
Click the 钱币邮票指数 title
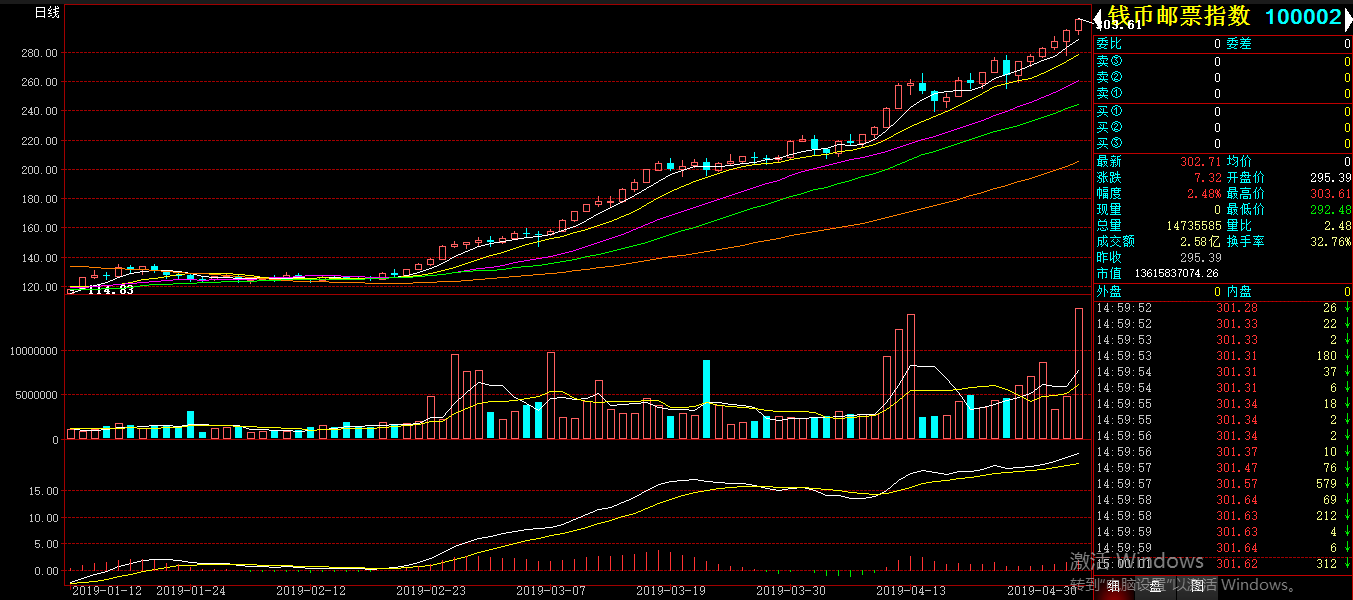coord(1179,16)
